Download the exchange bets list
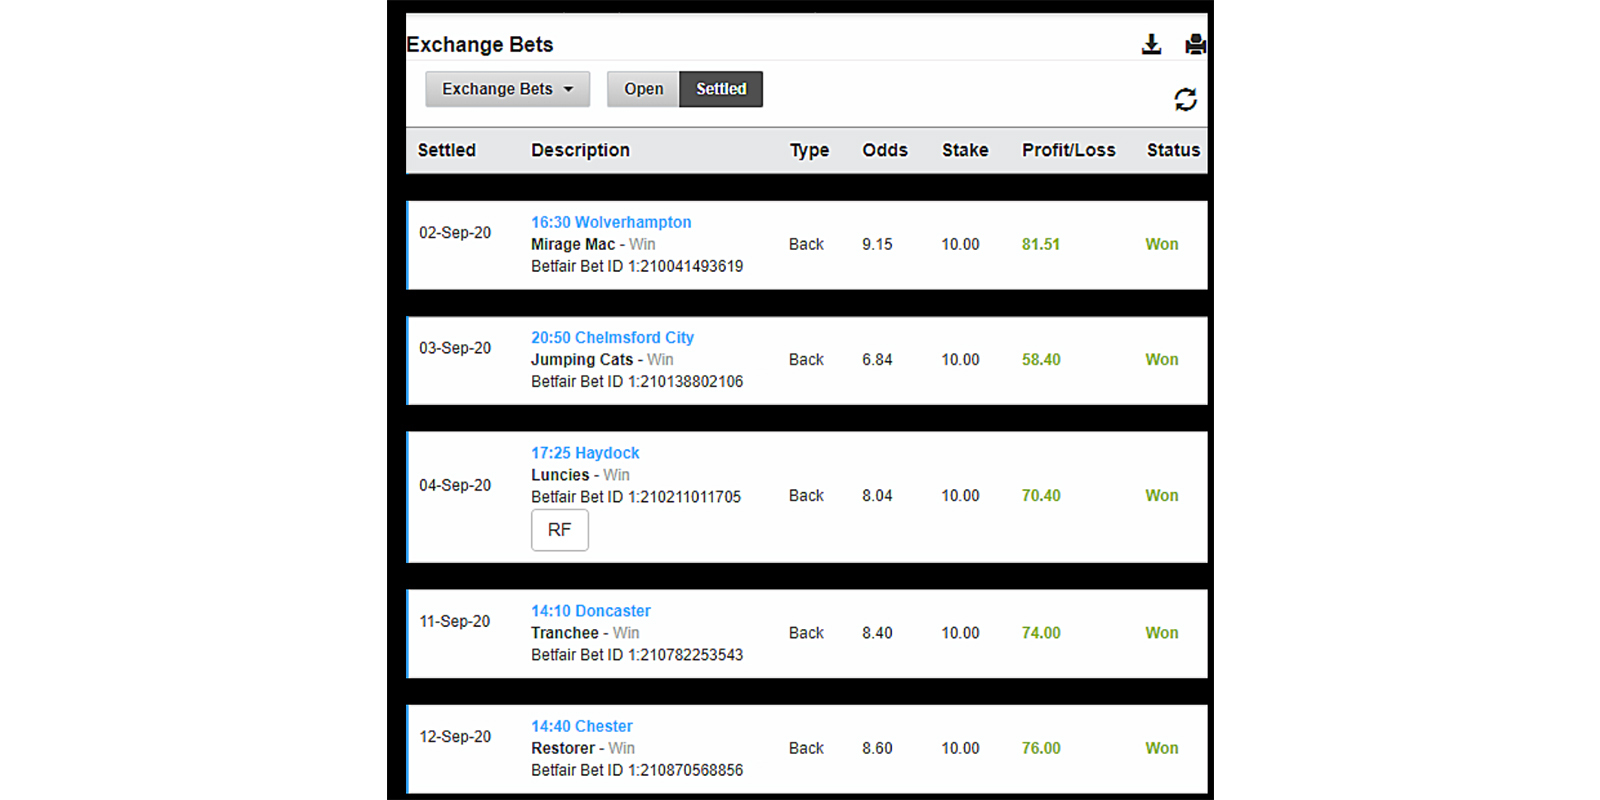The image size is (1600, 800). pyautogui.click(x=1151, y=44)
